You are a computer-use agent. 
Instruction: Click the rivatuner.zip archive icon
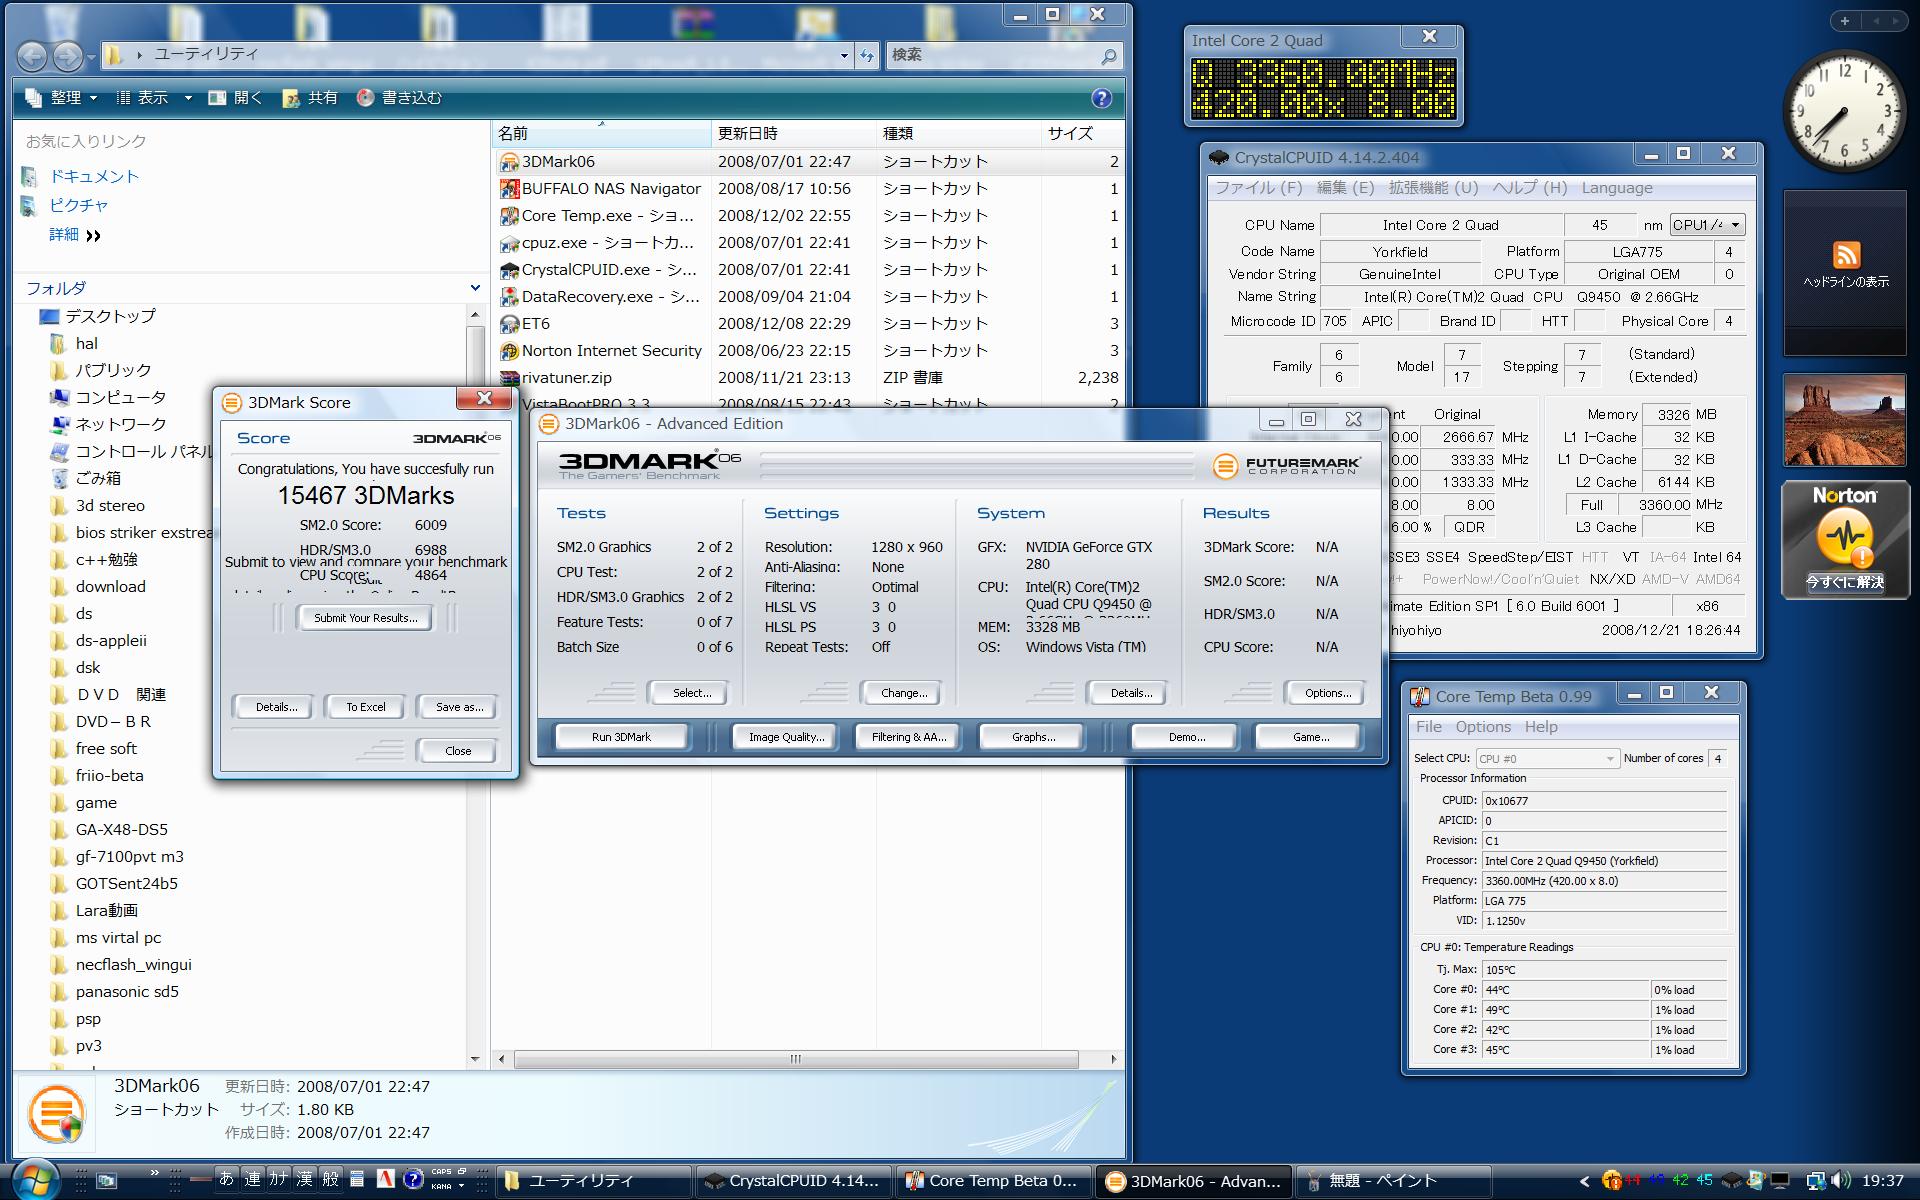click(x=509, y=378)
